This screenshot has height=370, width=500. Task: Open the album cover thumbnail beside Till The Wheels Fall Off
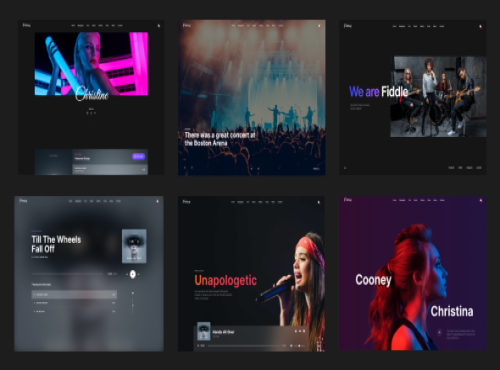click(x=134, y=246)
